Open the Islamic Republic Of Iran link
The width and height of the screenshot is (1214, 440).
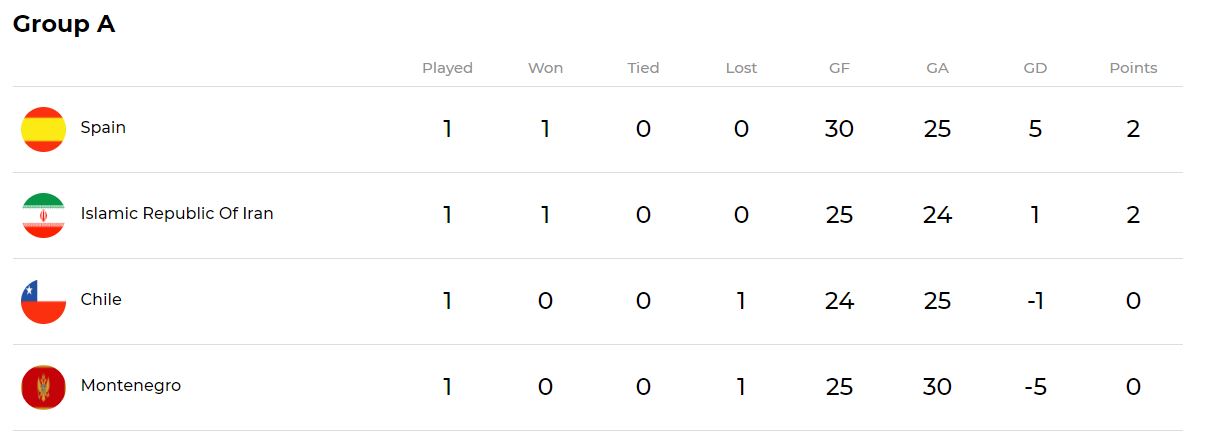(x=176, y=214)
